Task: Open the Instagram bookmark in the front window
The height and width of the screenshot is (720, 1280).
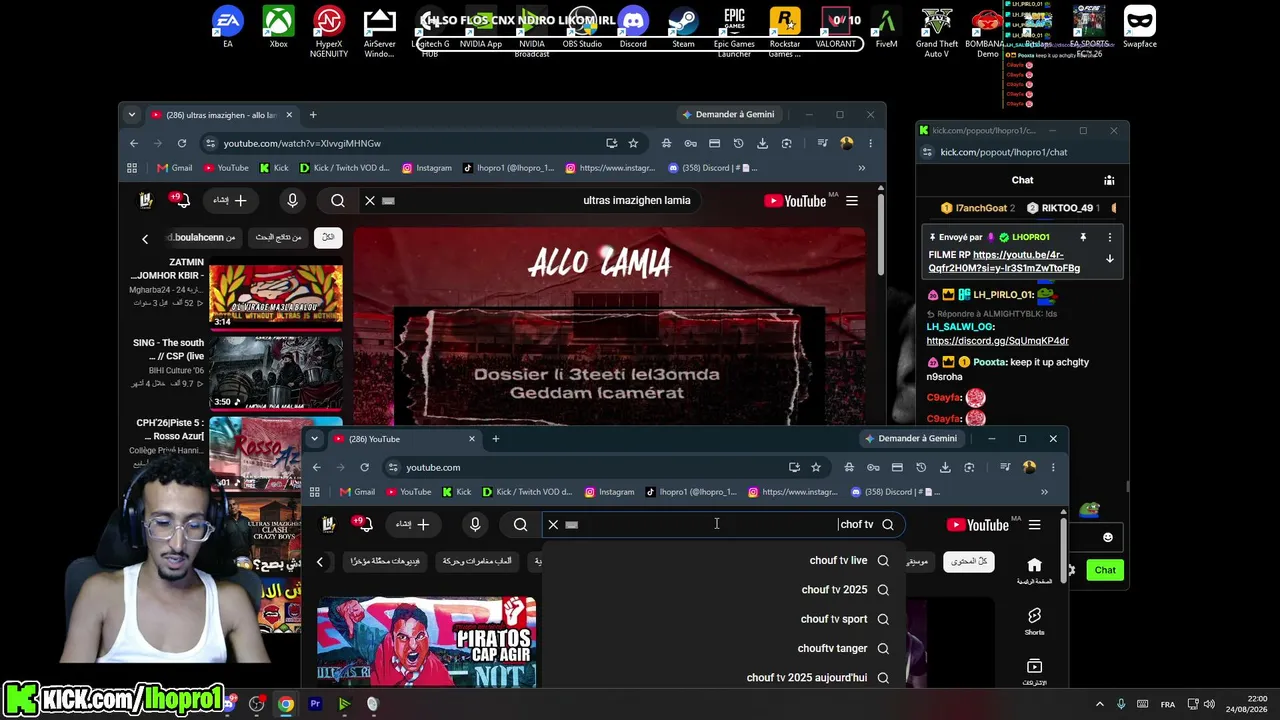Action: (609, 492)
